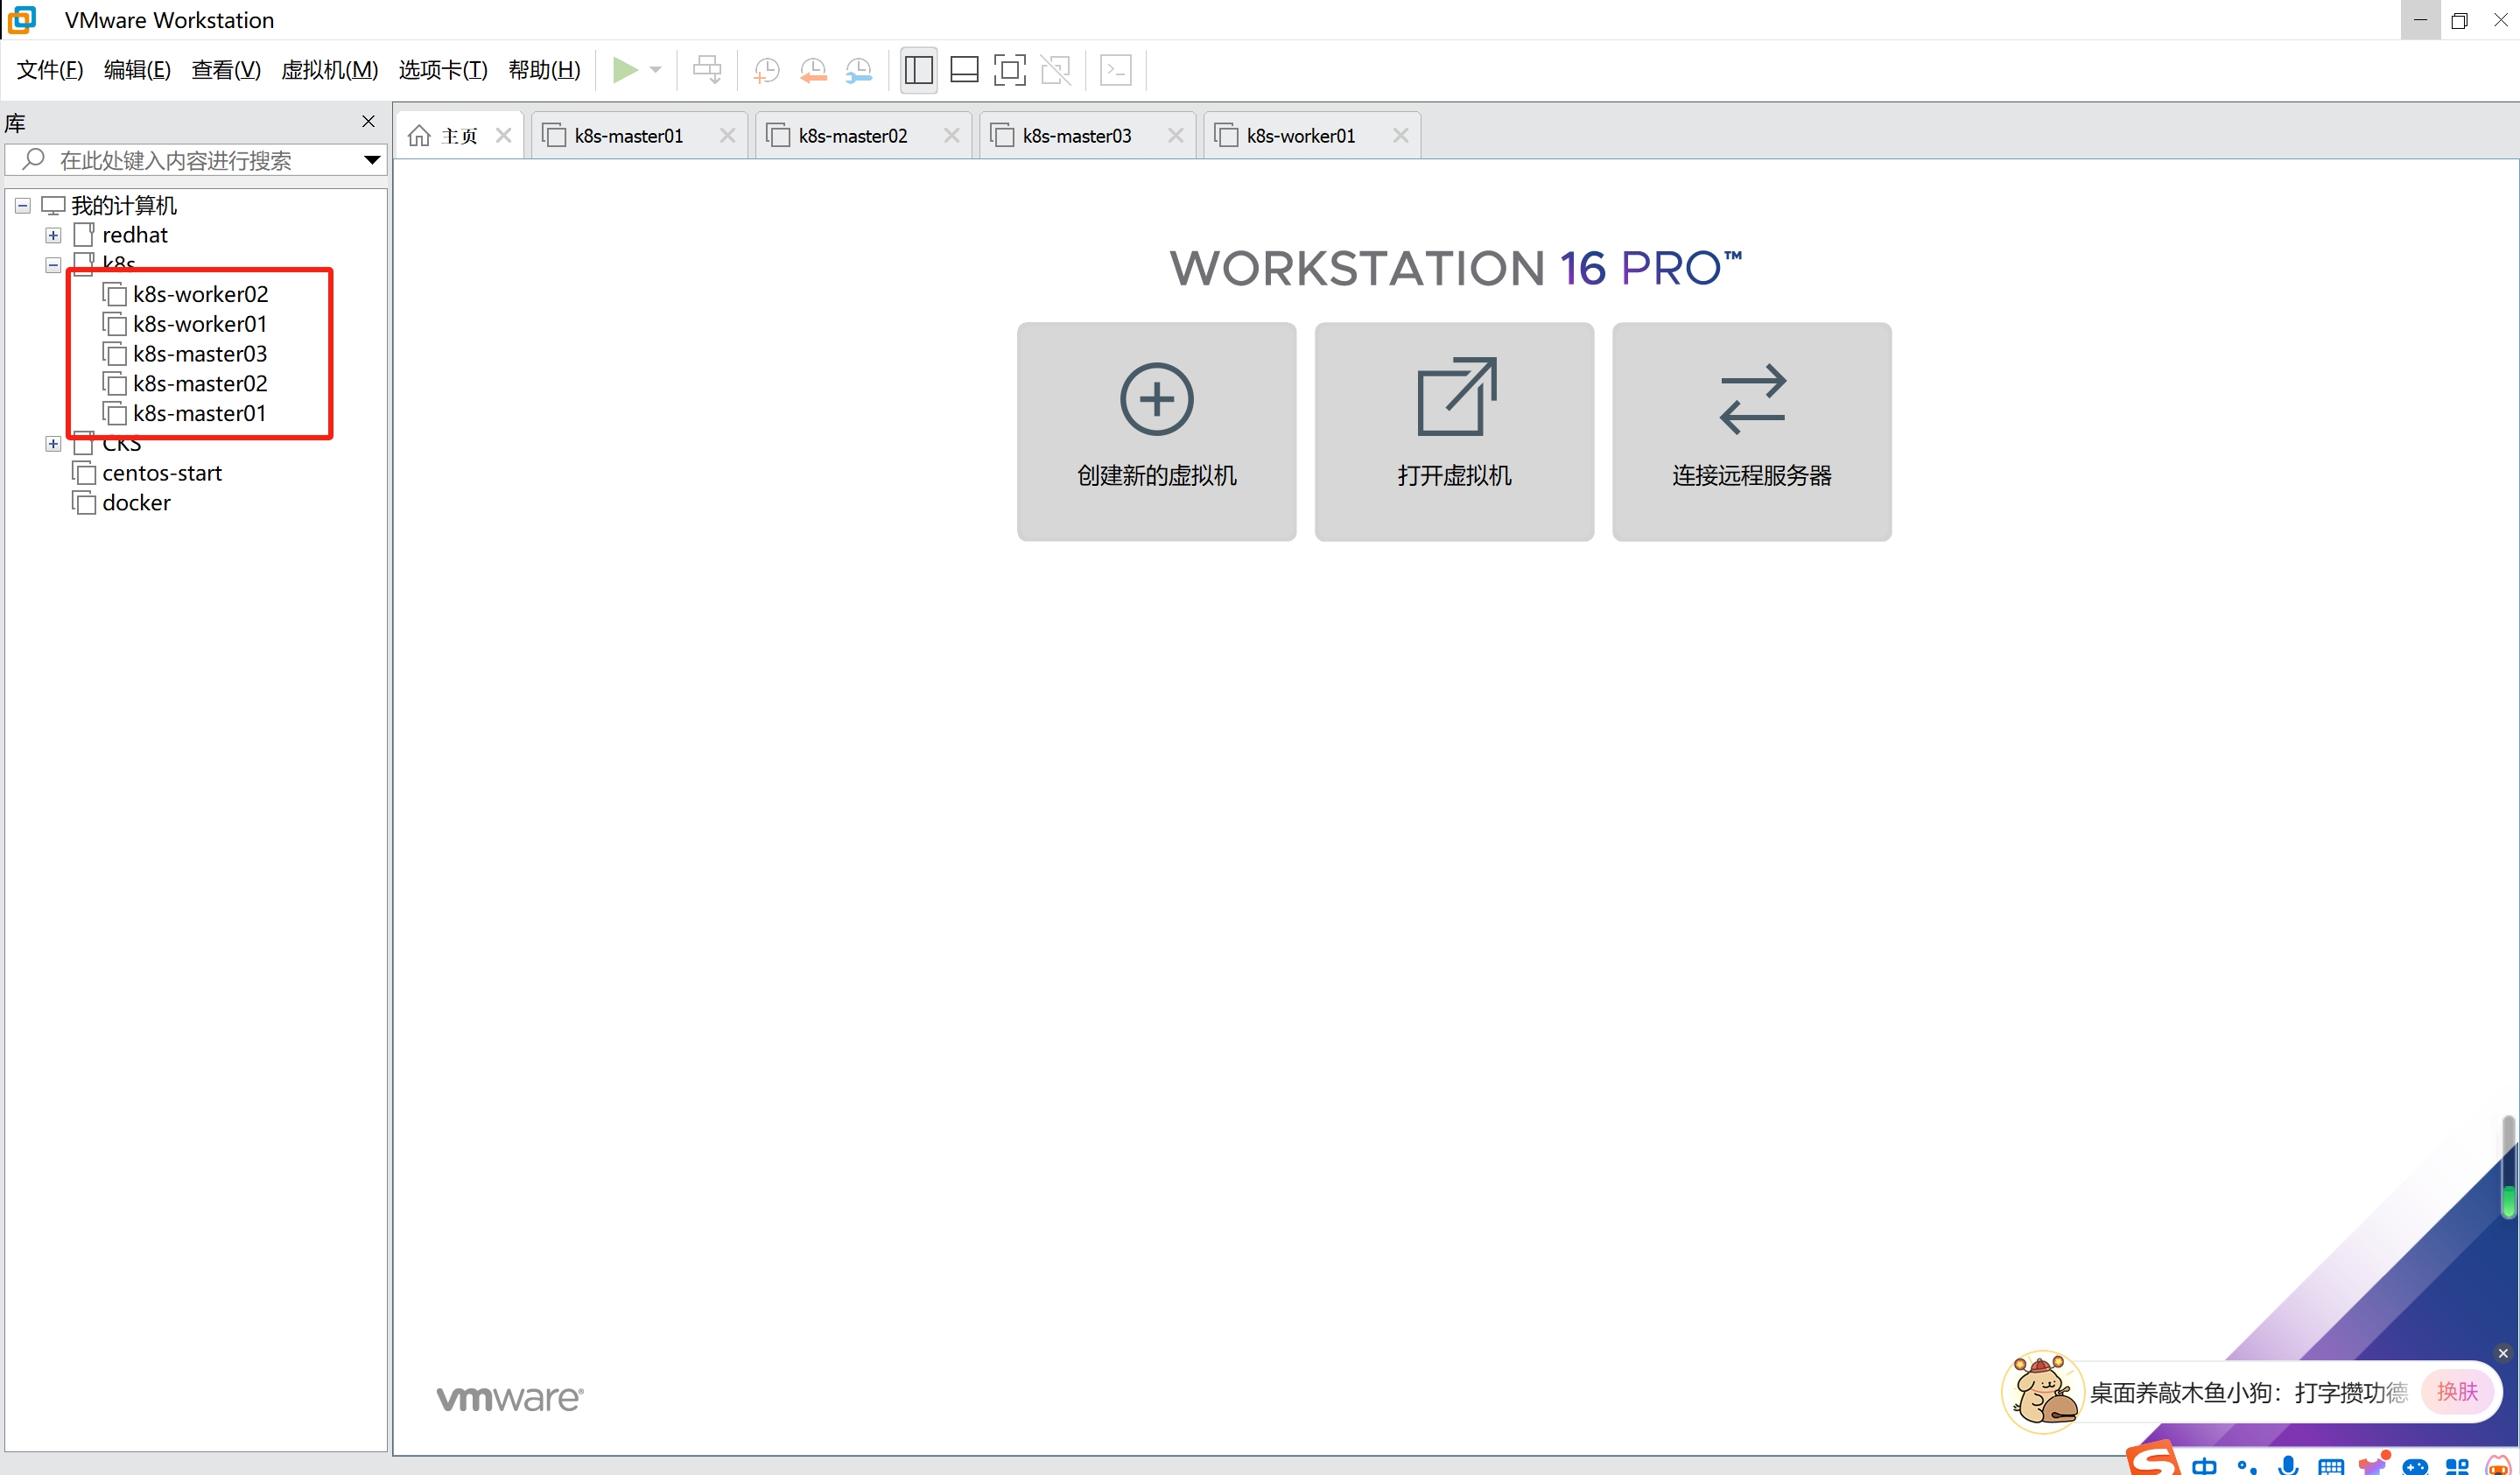Enter full screen mode icon

click(1010, 70)
